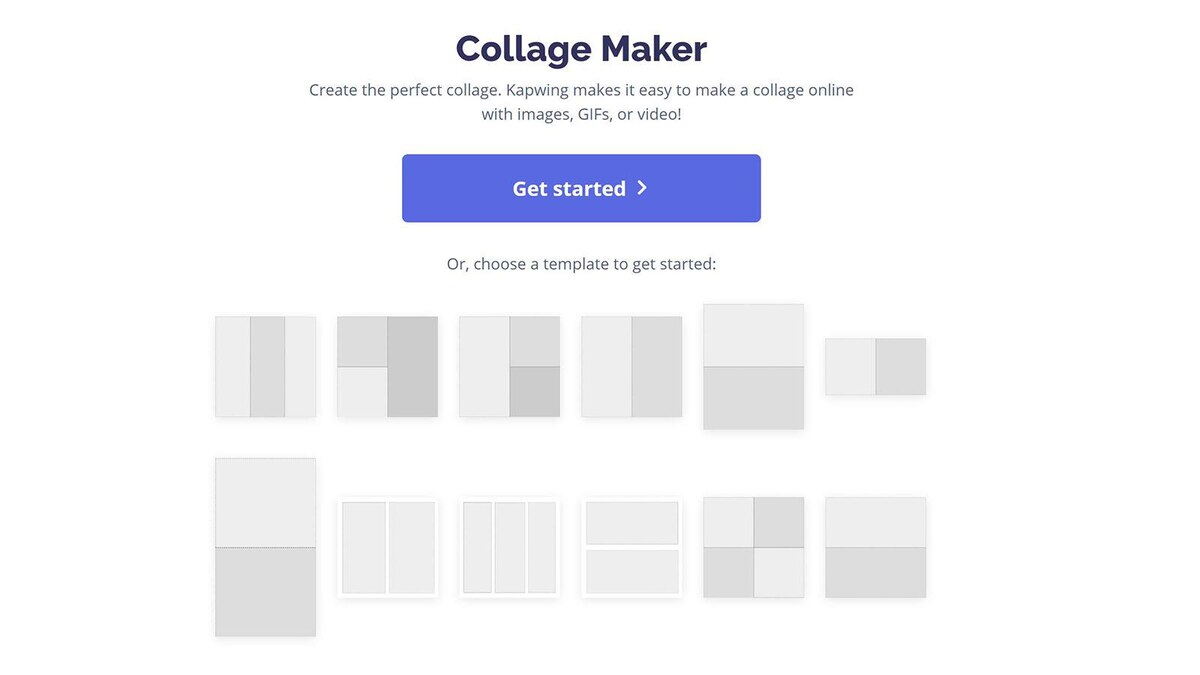This screenshot has height=675, width=1200.
Task: Pick the small wide side-by-side template
Action: point(875,367)
